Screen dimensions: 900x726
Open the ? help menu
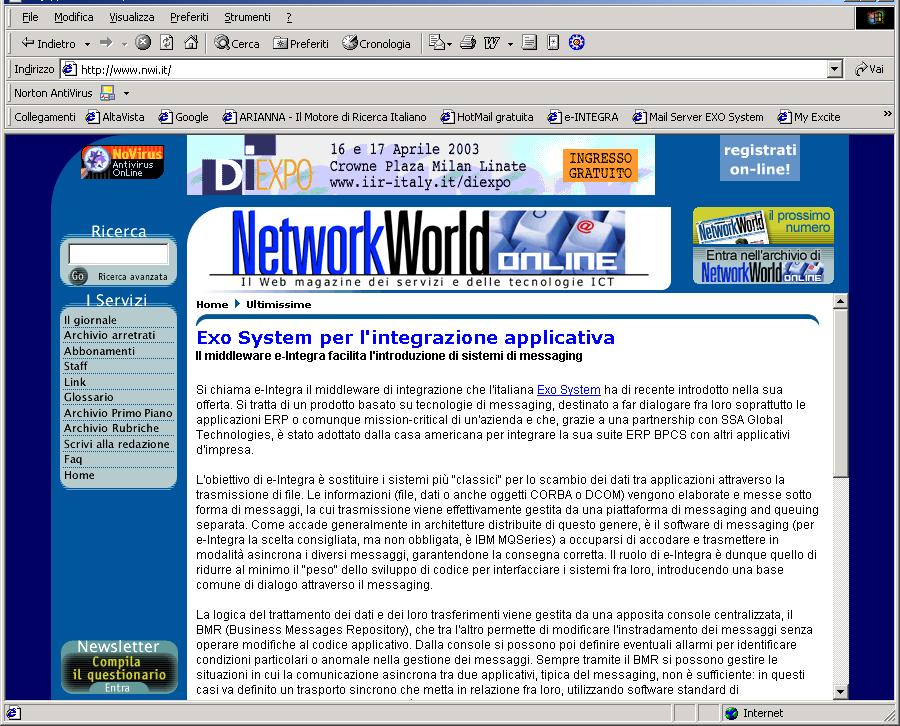pyautogui.click(x=289, y=17)
